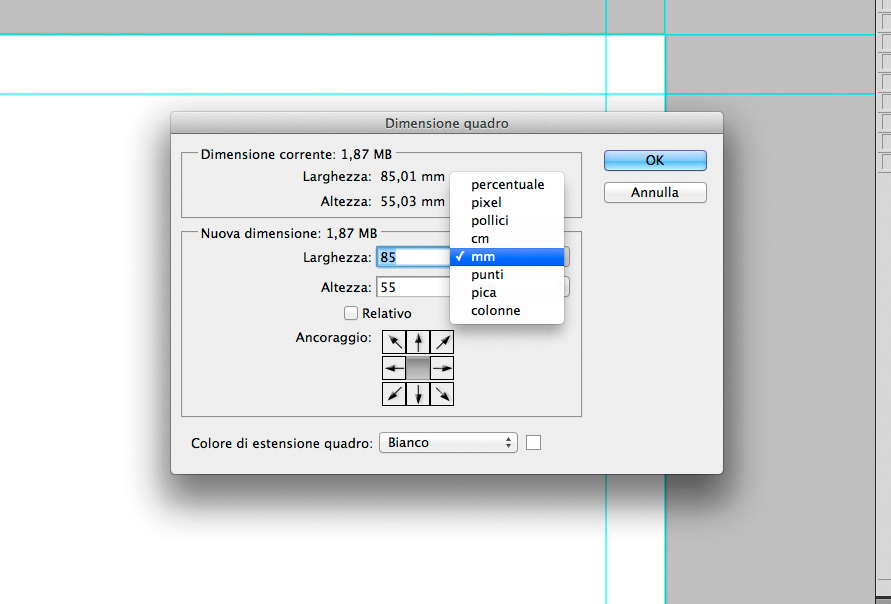891x604 pixels.
Task: Enable the Relativo checkbox
Action: [x=351, y=313]
